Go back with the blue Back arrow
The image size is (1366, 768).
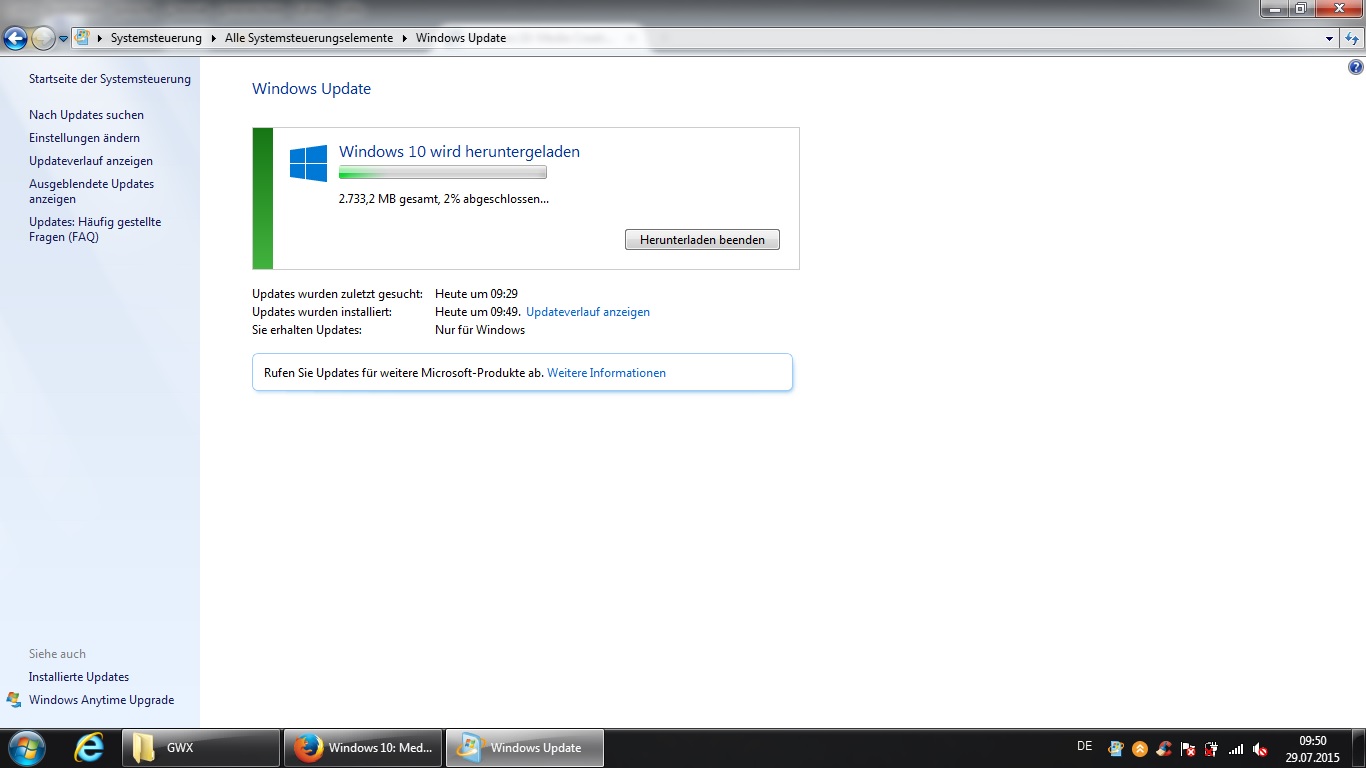pyautogui.click(x=15, y=38)
